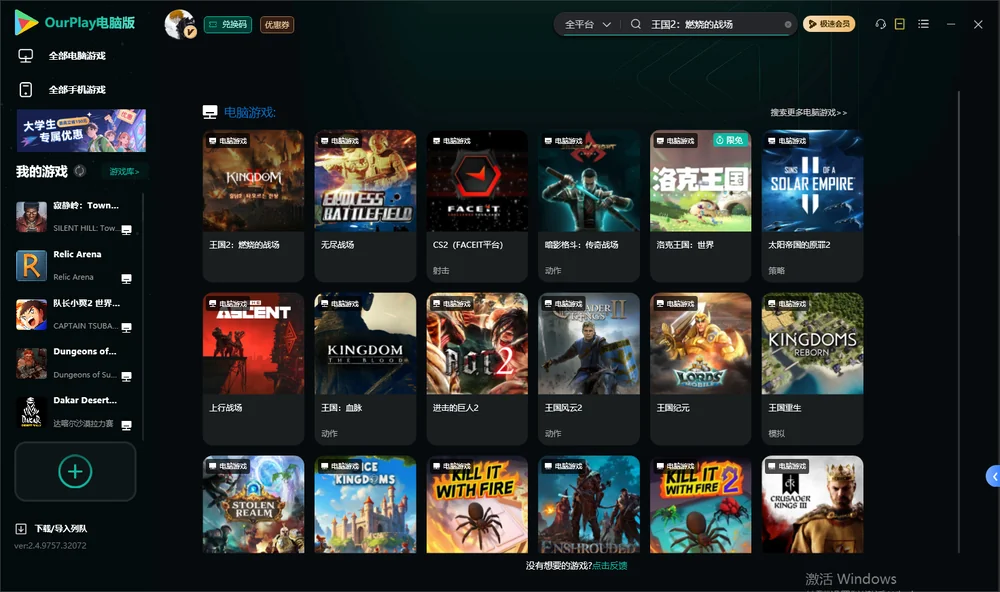Open the Kingdoms Reborn 王国重生 card

pos(812,368)
